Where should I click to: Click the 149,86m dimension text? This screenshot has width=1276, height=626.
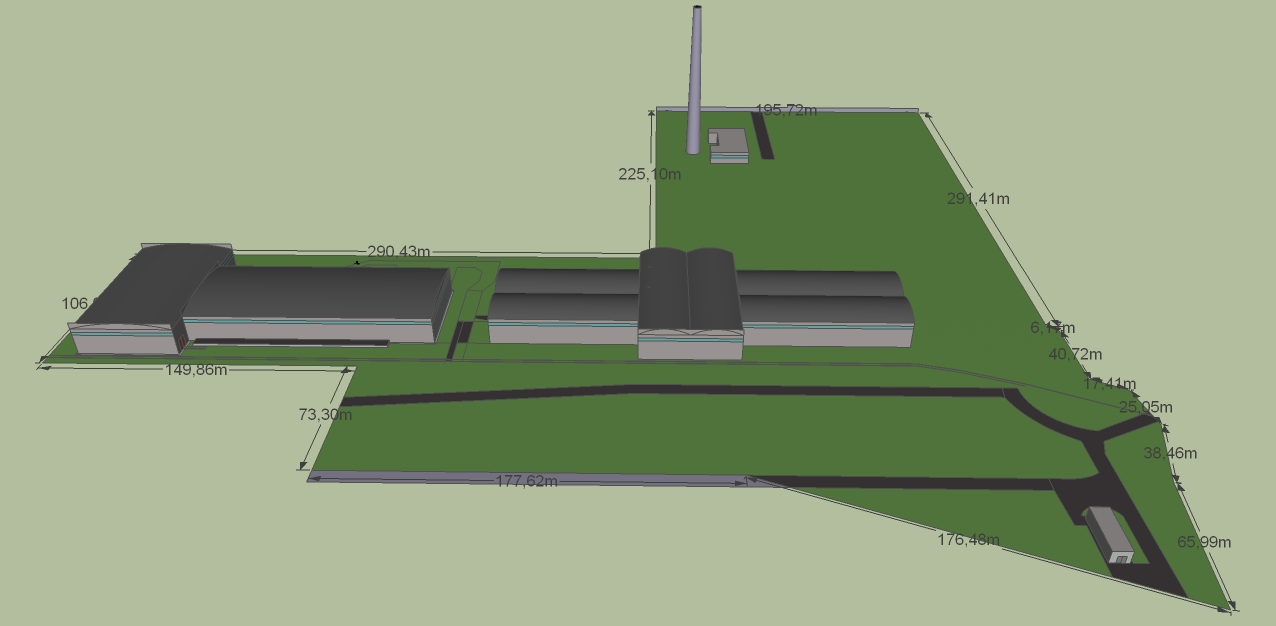(195, 369)
